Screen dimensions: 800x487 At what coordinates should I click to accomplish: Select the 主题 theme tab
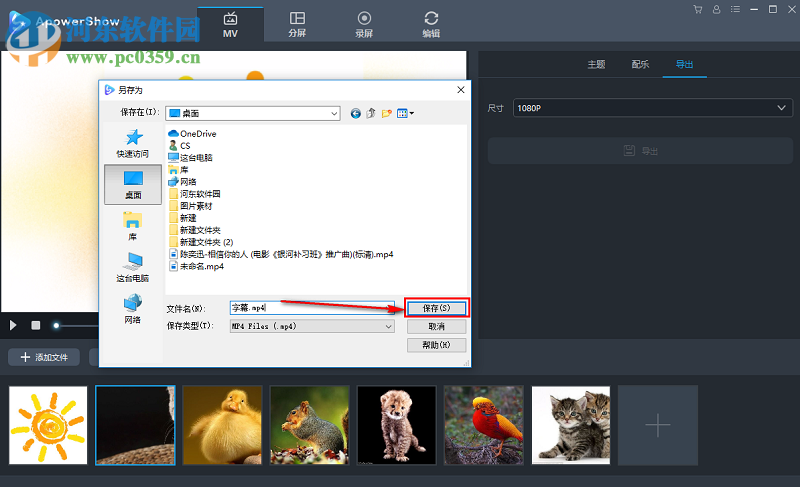(596, 64)
